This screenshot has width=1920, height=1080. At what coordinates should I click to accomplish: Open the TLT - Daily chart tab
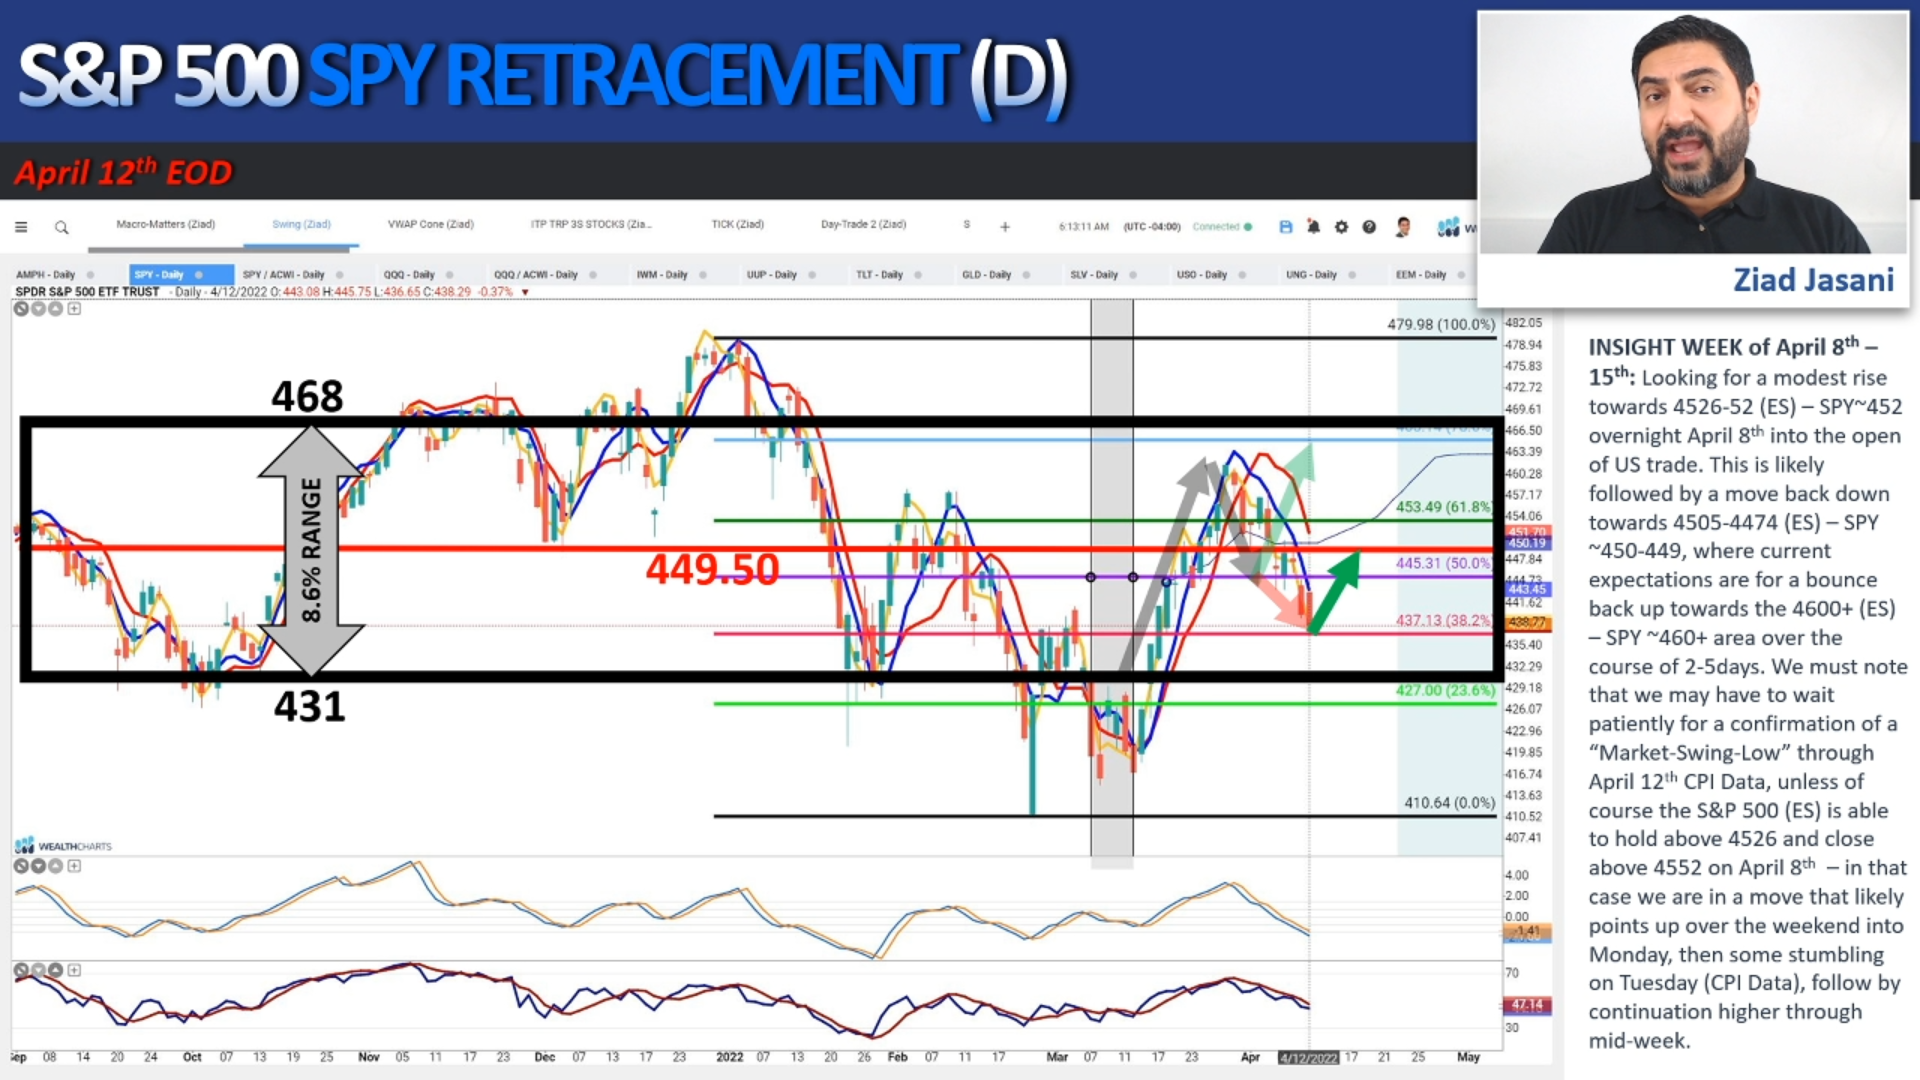879,275
